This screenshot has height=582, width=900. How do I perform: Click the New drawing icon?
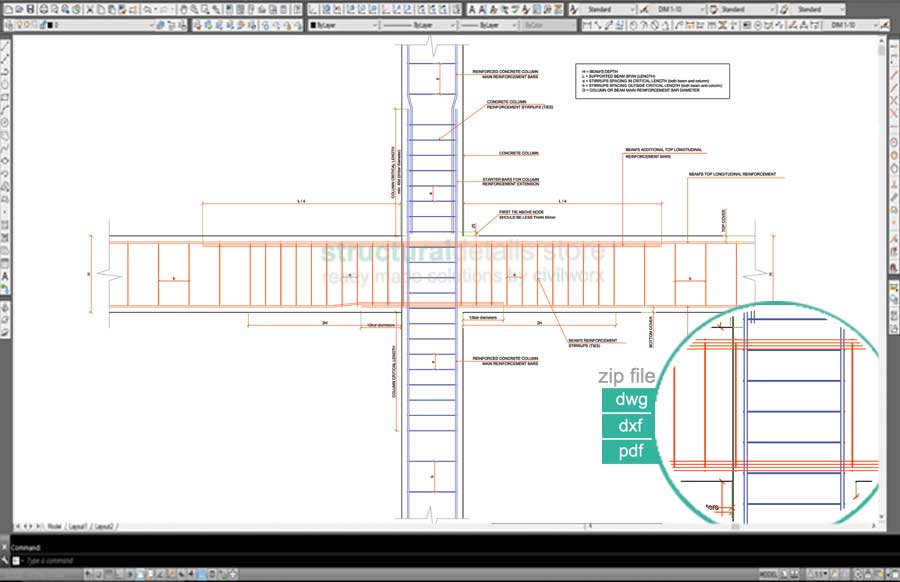(6, 9)
